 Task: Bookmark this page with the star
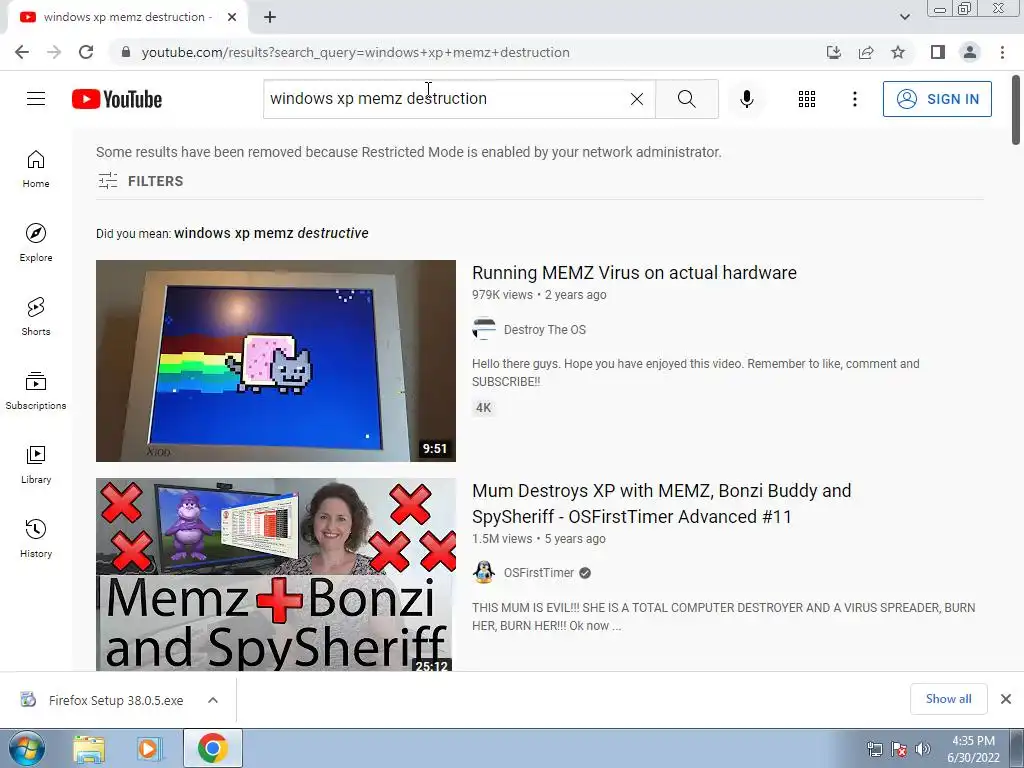point(898,52)
